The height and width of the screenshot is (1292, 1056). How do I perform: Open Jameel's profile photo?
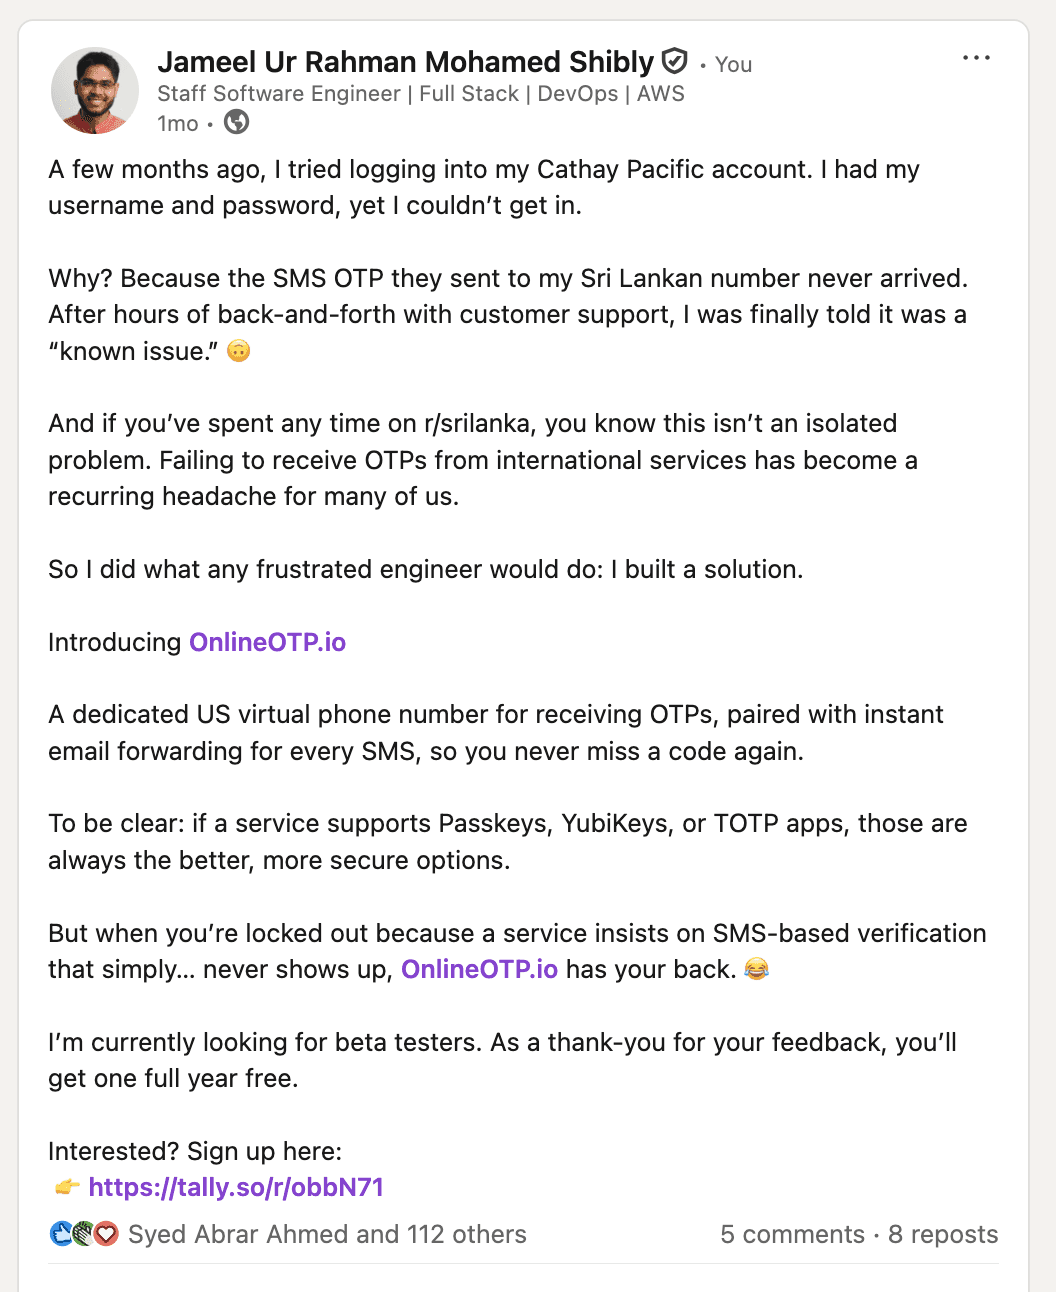(95, 91)
